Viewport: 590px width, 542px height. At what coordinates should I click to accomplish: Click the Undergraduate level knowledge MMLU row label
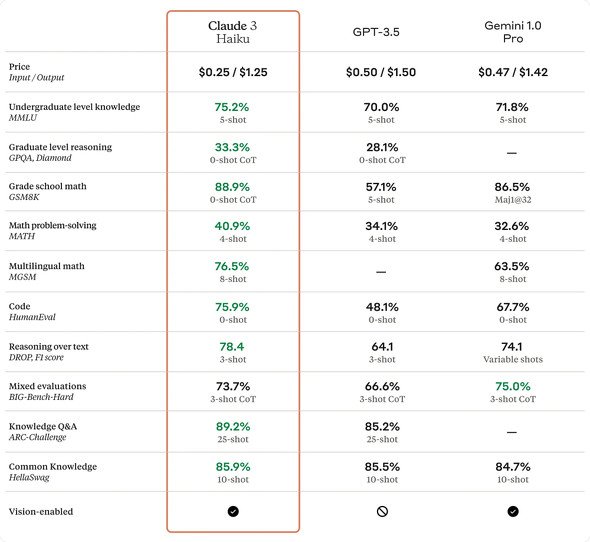[74, 112]
